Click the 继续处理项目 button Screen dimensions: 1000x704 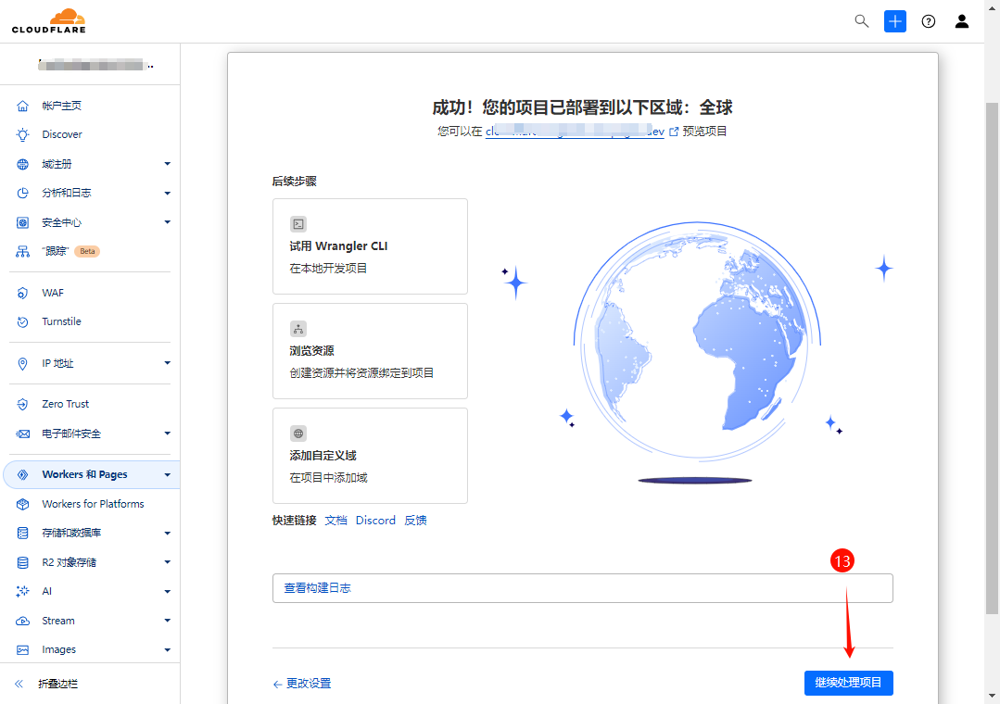point(848,683)
